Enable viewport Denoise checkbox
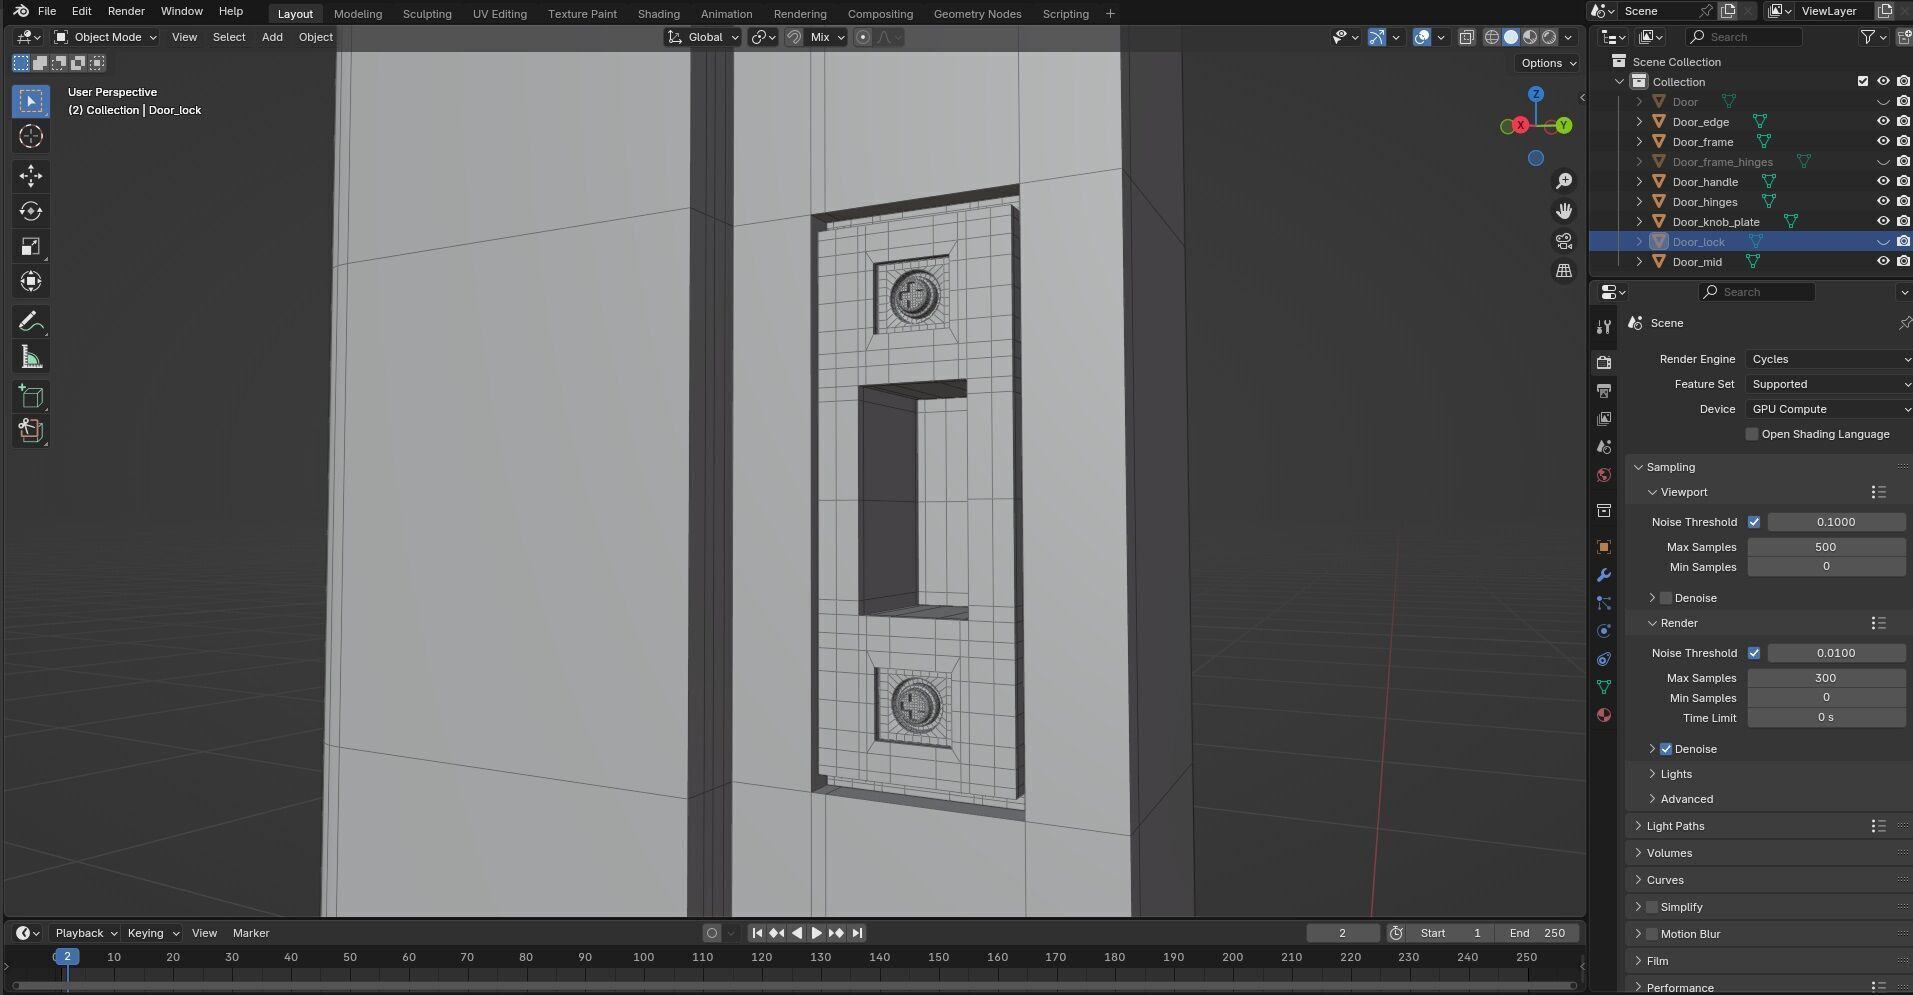This screenshot has width=1913, height=995. [1666, 598]
